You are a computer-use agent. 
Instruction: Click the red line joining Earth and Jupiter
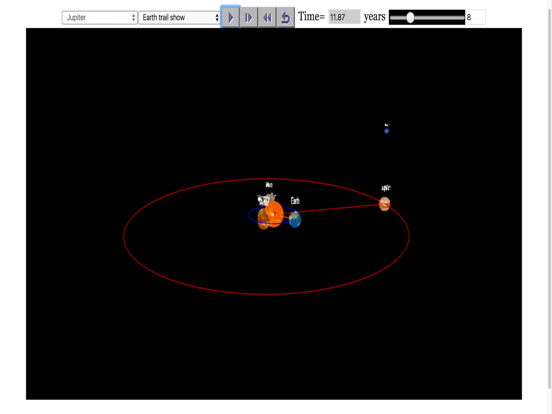coord(338,208)
